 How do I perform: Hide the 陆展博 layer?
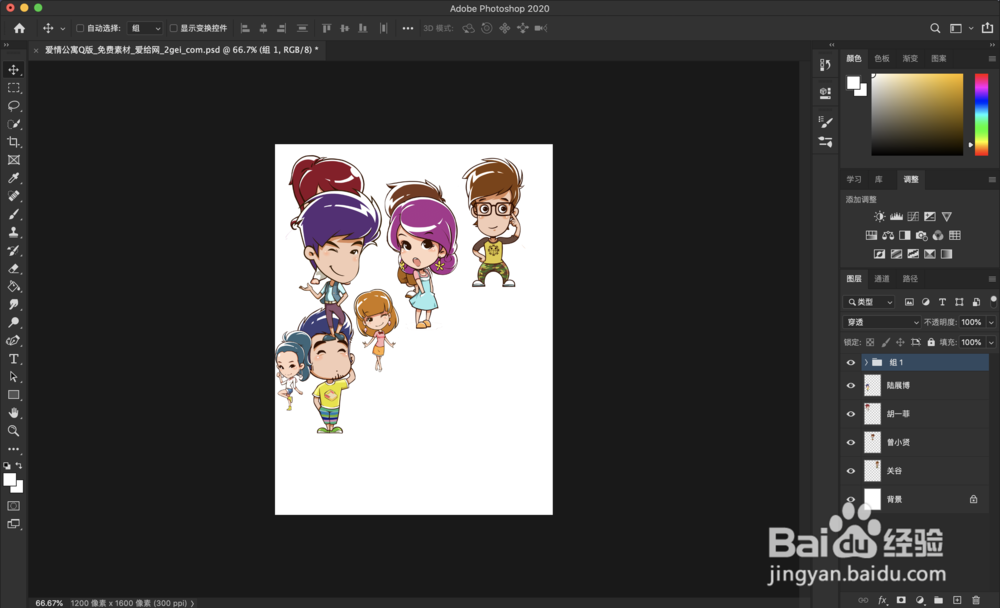click(x=851, y=385)
